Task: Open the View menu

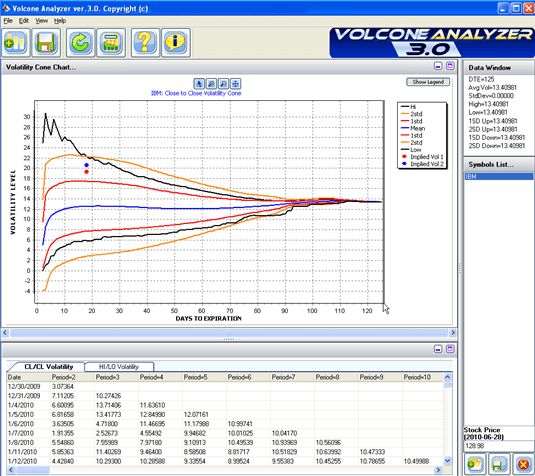Action: coord(42,21)
